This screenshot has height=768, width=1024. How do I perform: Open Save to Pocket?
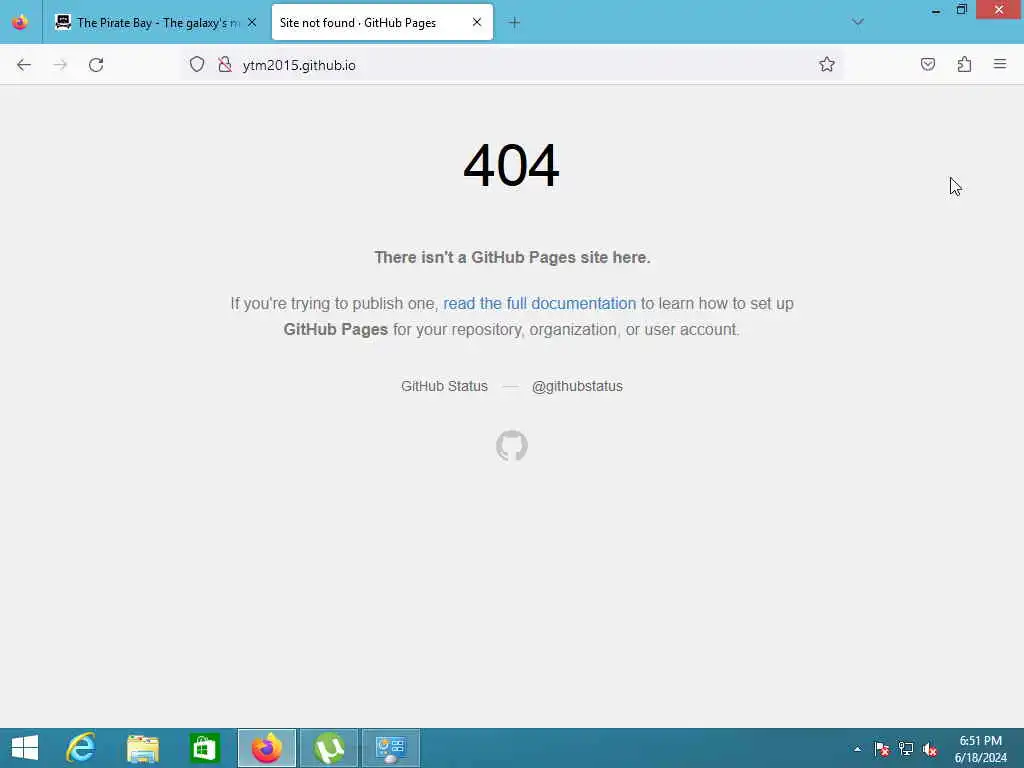coord(927,64)
